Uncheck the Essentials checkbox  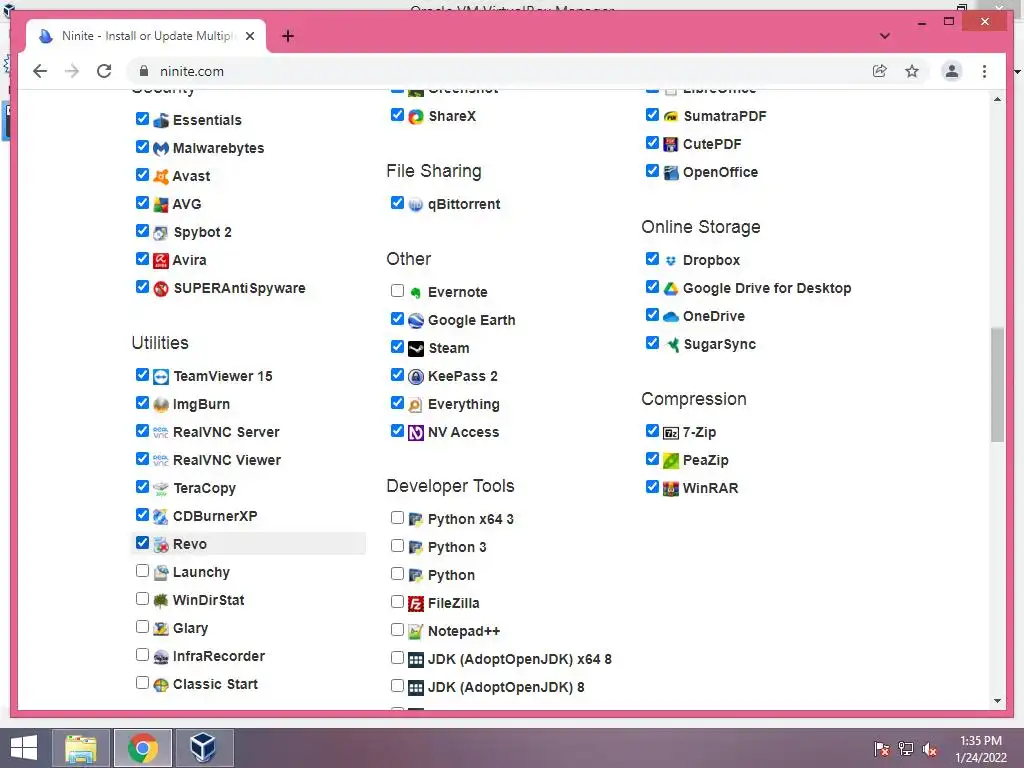(142, 119)
